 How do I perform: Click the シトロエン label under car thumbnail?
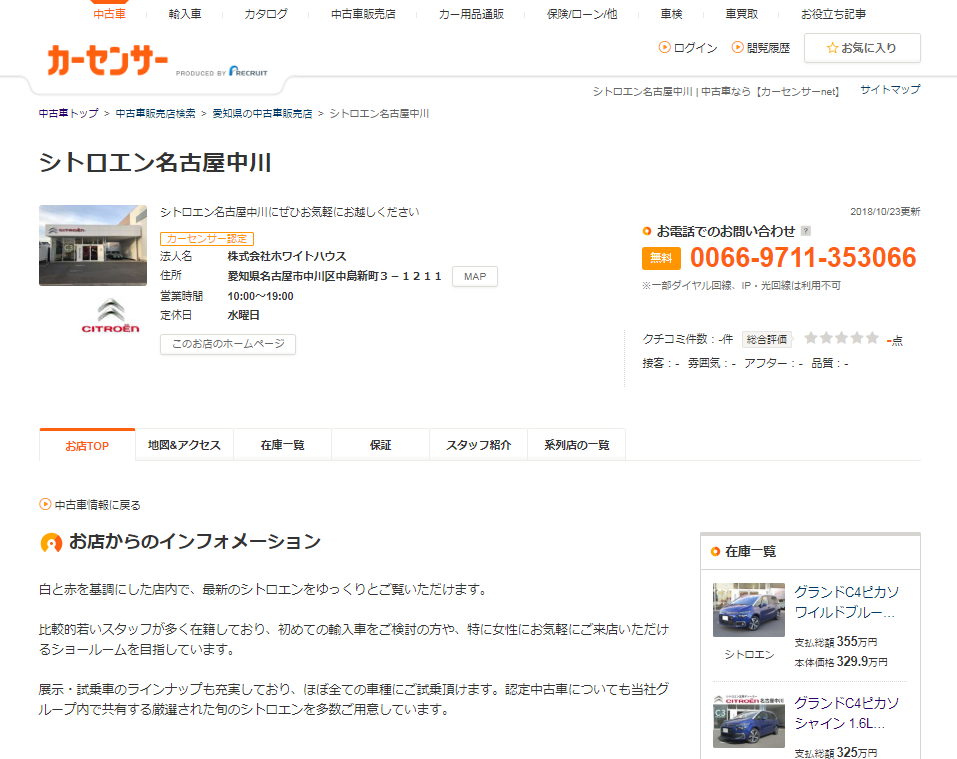[749, 654]
